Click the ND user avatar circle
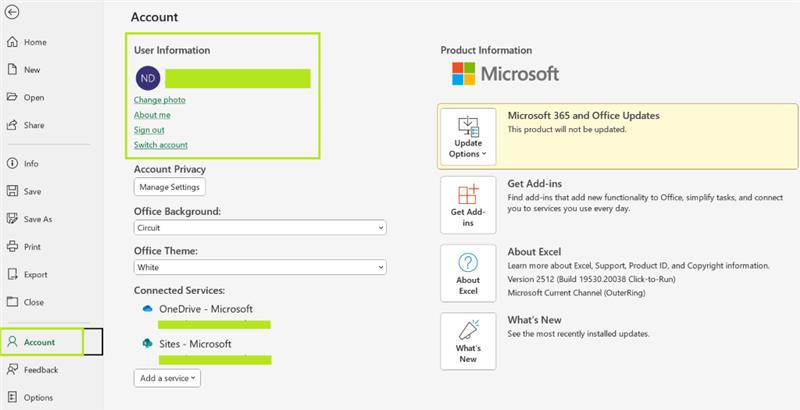800x410 pixels. pos(148,78)
